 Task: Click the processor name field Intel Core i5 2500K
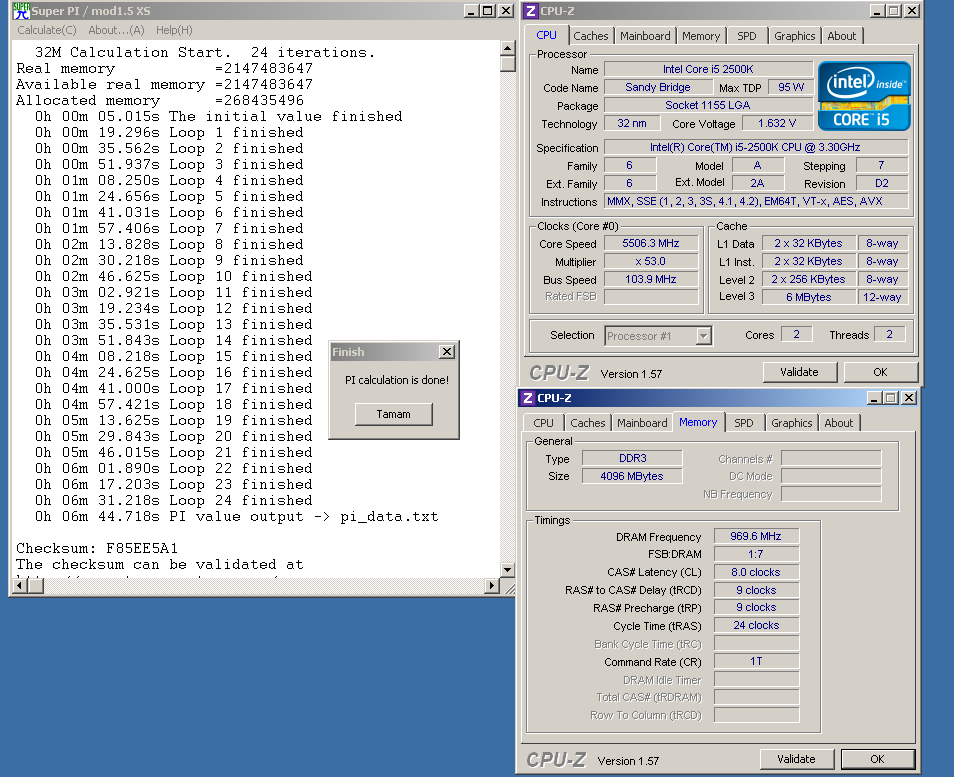pyautogui.click(x=708, y=69)
